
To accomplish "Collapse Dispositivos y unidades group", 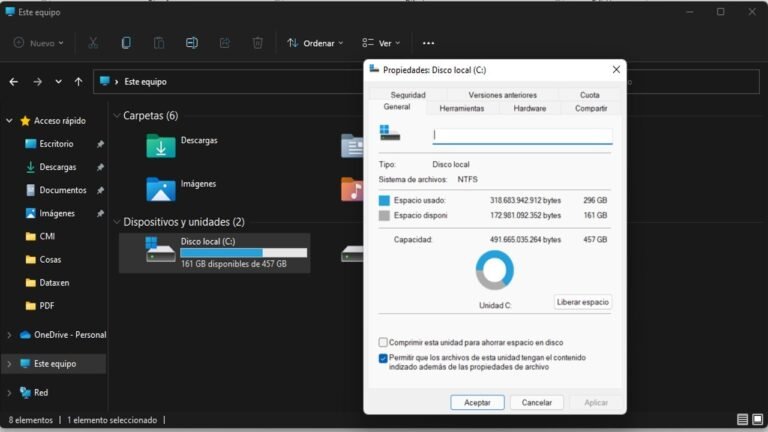I will pyautogui.click(x=117, y=222).
